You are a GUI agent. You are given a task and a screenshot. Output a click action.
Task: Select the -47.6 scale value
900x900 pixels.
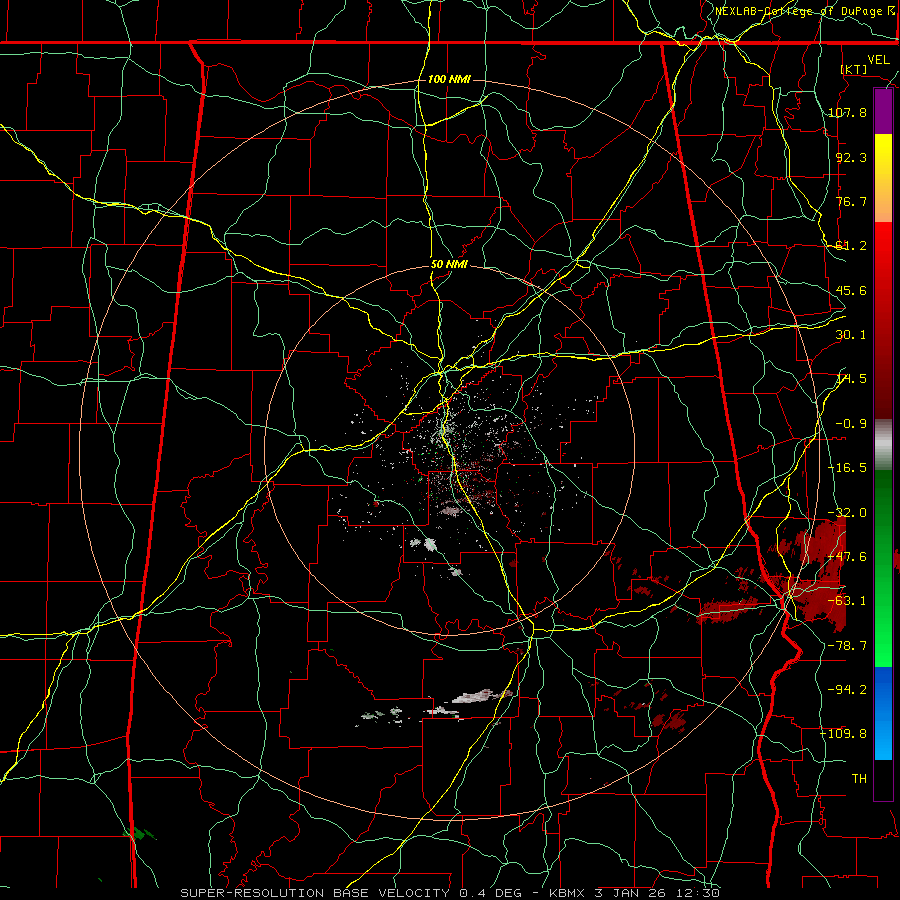[847, 556]
